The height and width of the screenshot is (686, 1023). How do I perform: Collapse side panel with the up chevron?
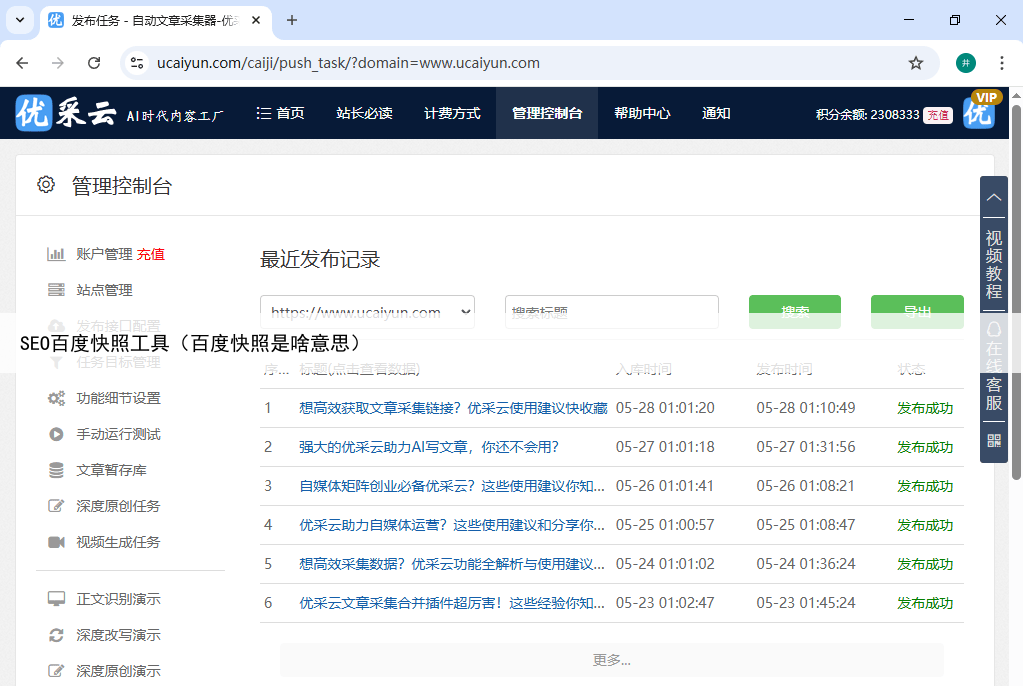[994, 197]
